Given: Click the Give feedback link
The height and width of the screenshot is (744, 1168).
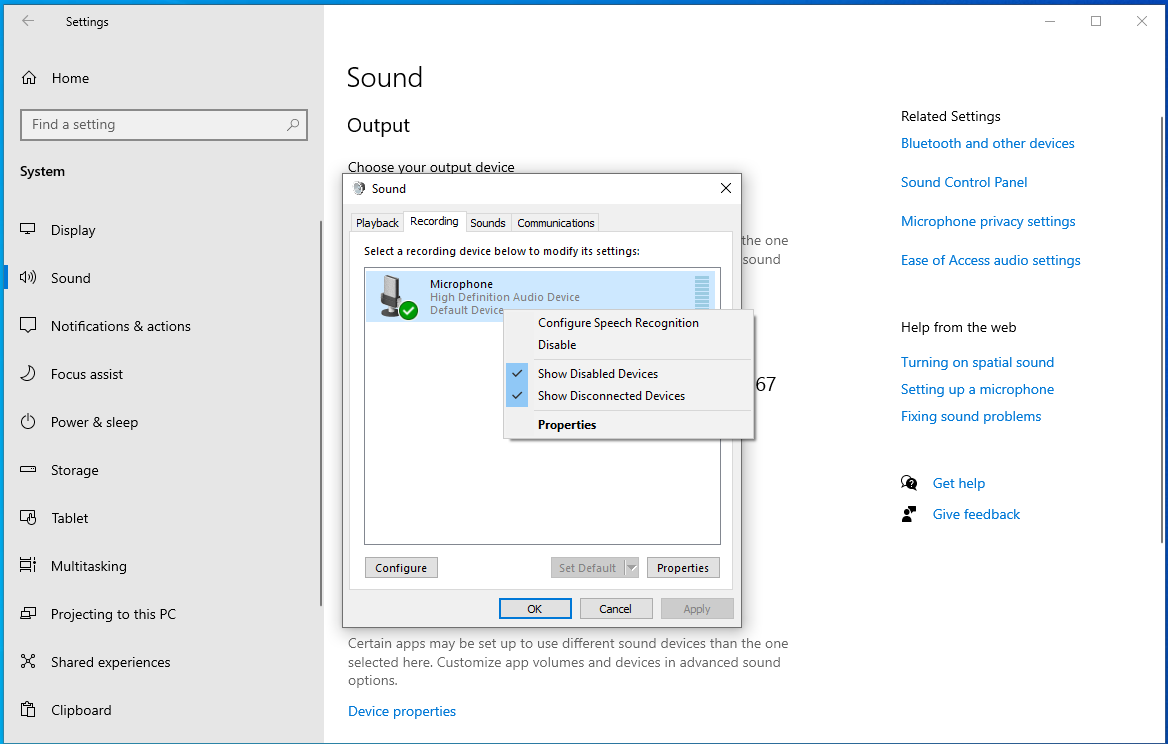Looking at the screenshot, I should click(976, 514).
